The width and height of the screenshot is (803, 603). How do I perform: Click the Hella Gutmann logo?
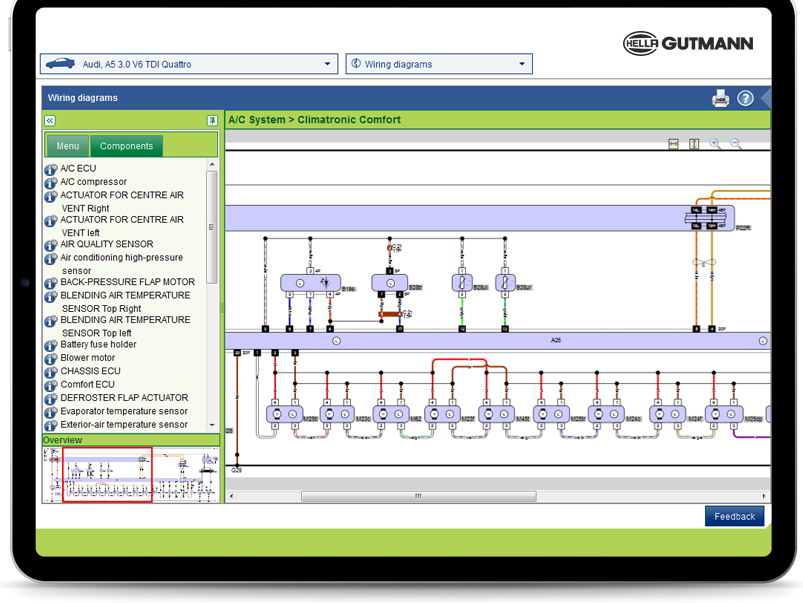688,44
